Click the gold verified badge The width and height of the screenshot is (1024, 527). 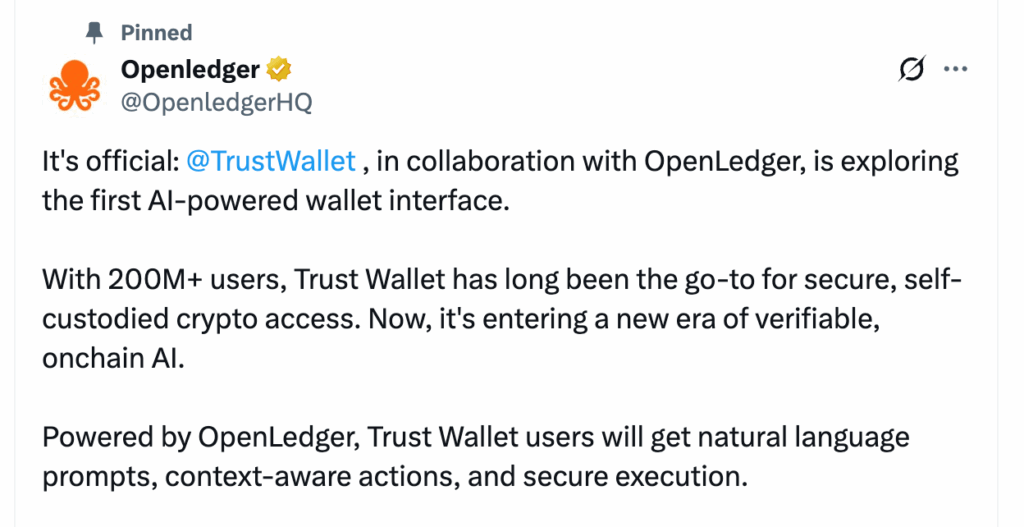tap(278, 70)
